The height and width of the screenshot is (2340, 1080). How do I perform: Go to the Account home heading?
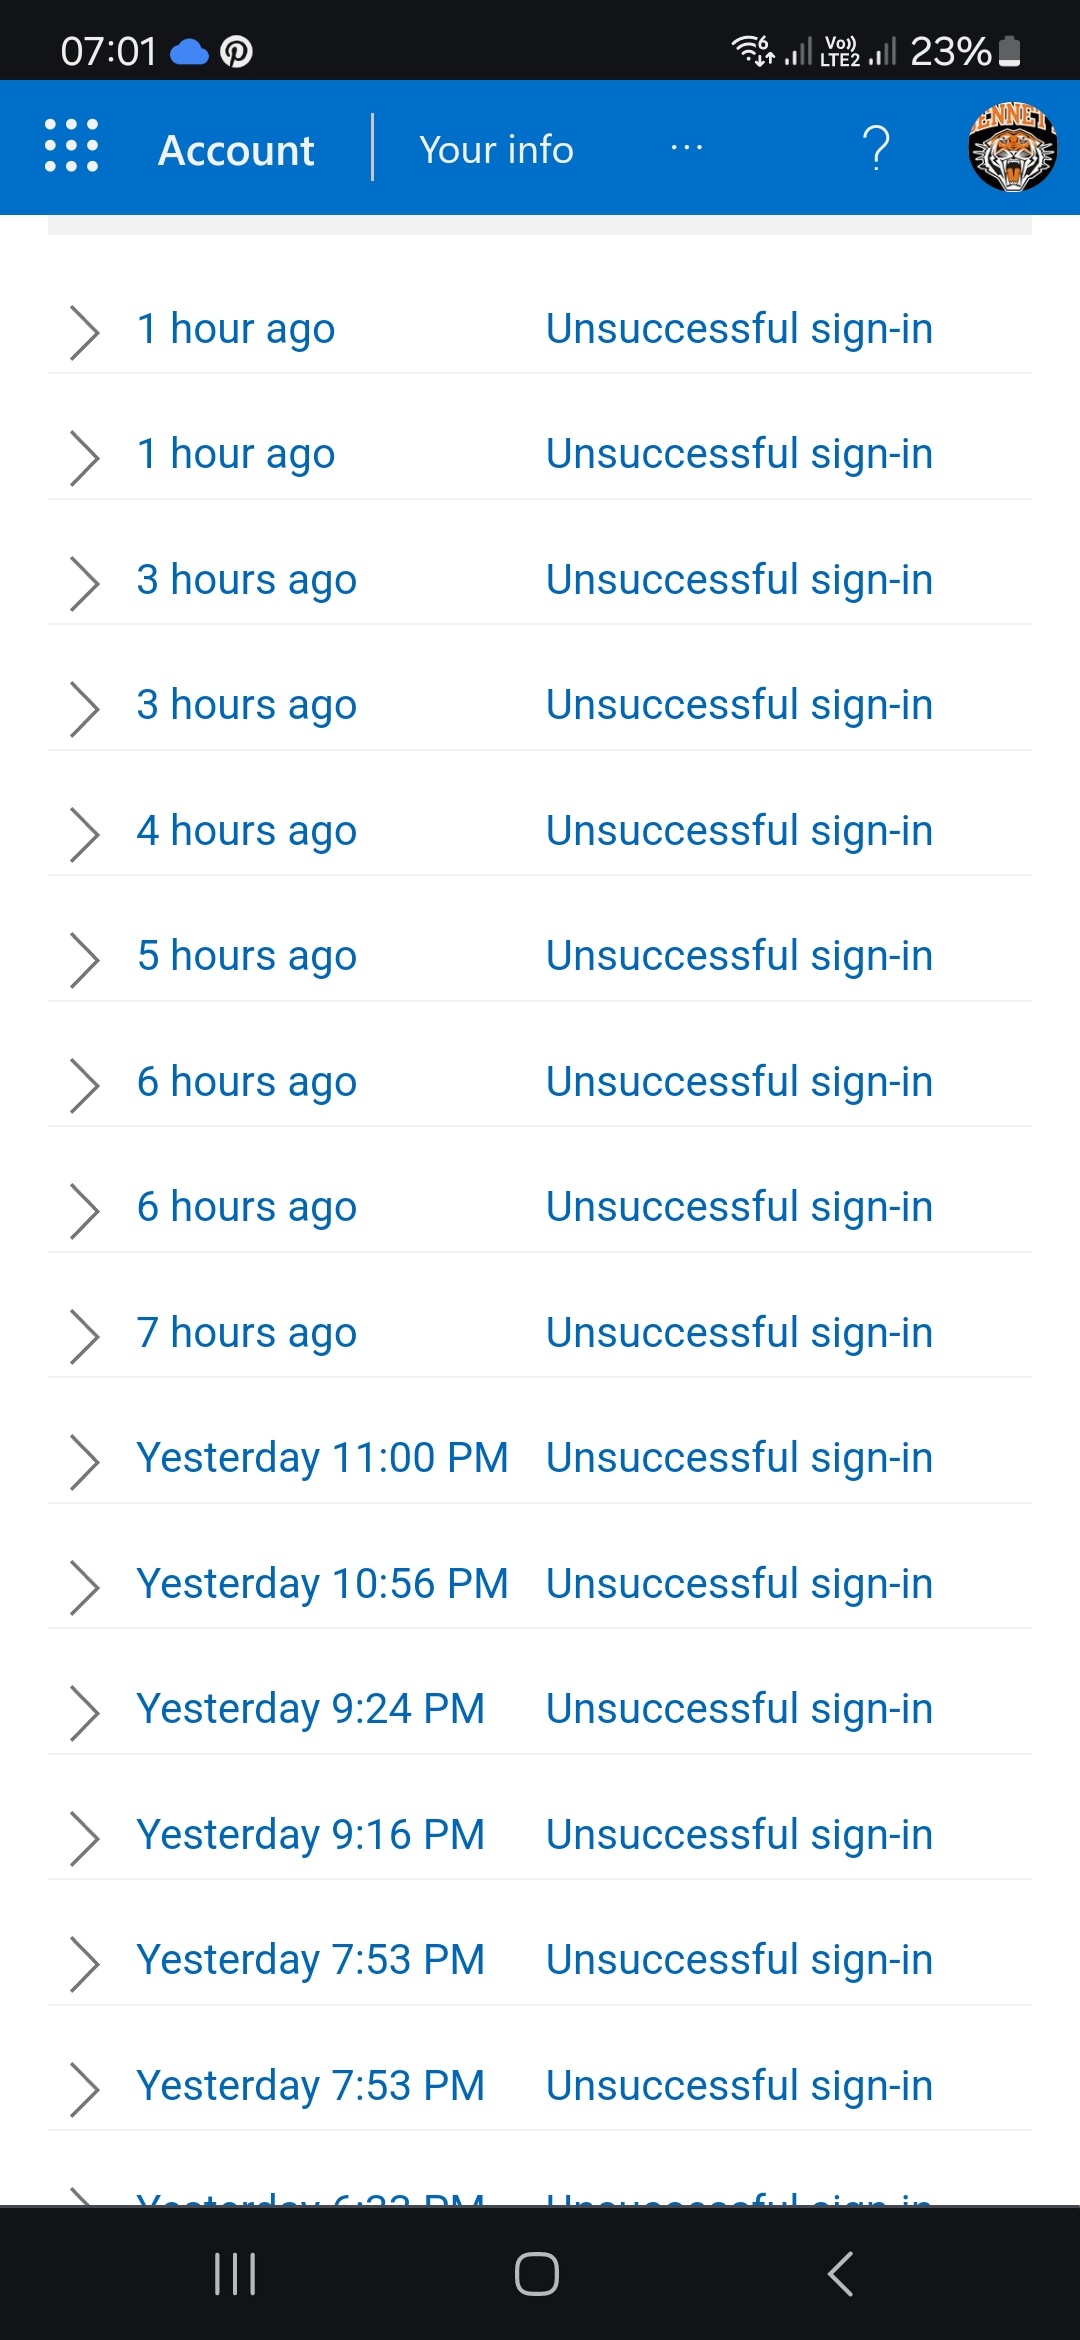[236, 150]
